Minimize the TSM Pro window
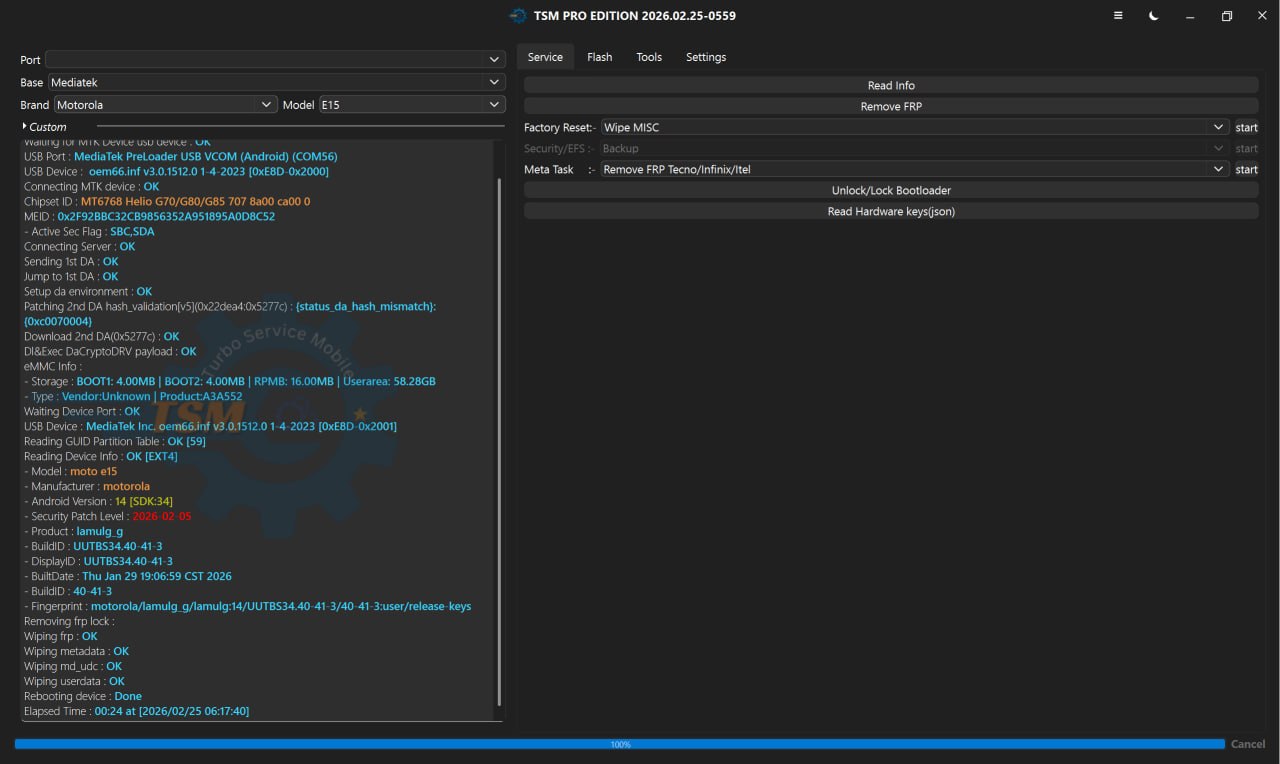 [1190, 16]
